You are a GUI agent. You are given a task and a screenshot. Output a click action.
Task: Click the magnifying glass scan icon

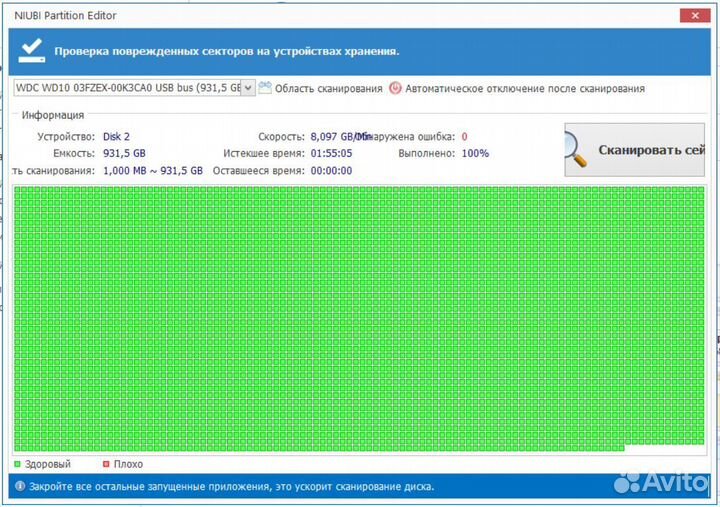click(x=575, y=150)
